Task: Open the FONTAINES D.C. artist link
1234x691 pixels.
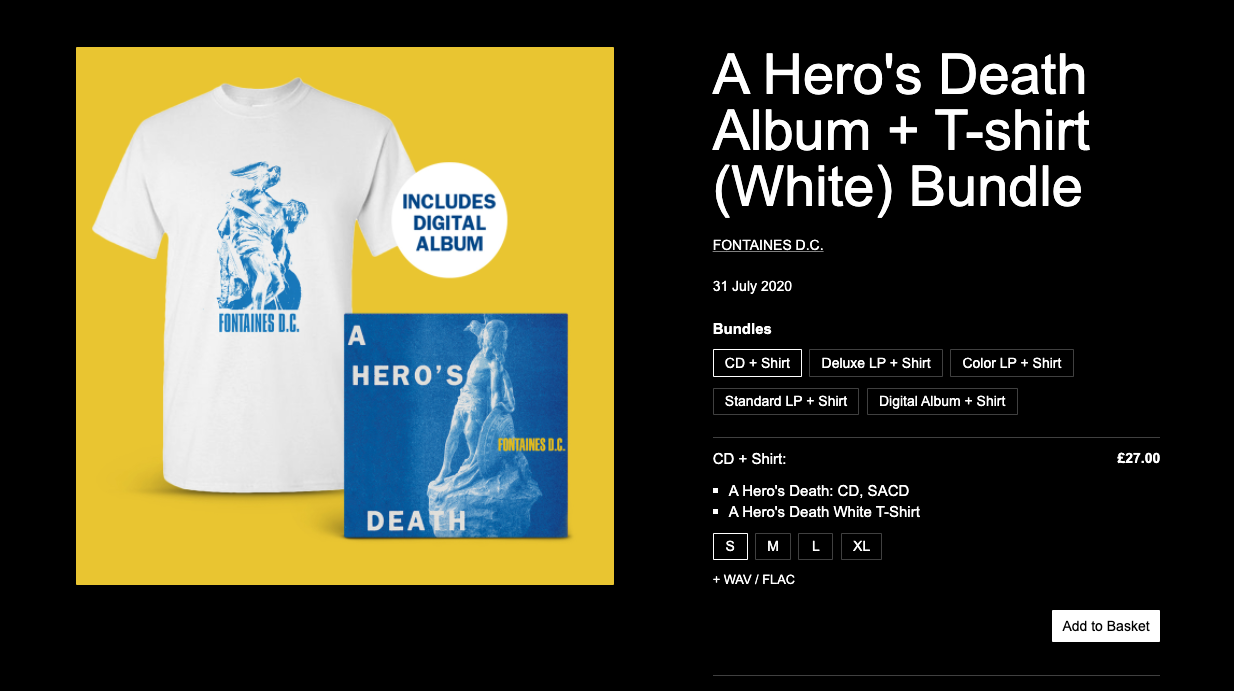Action: (x=768, y=245)
